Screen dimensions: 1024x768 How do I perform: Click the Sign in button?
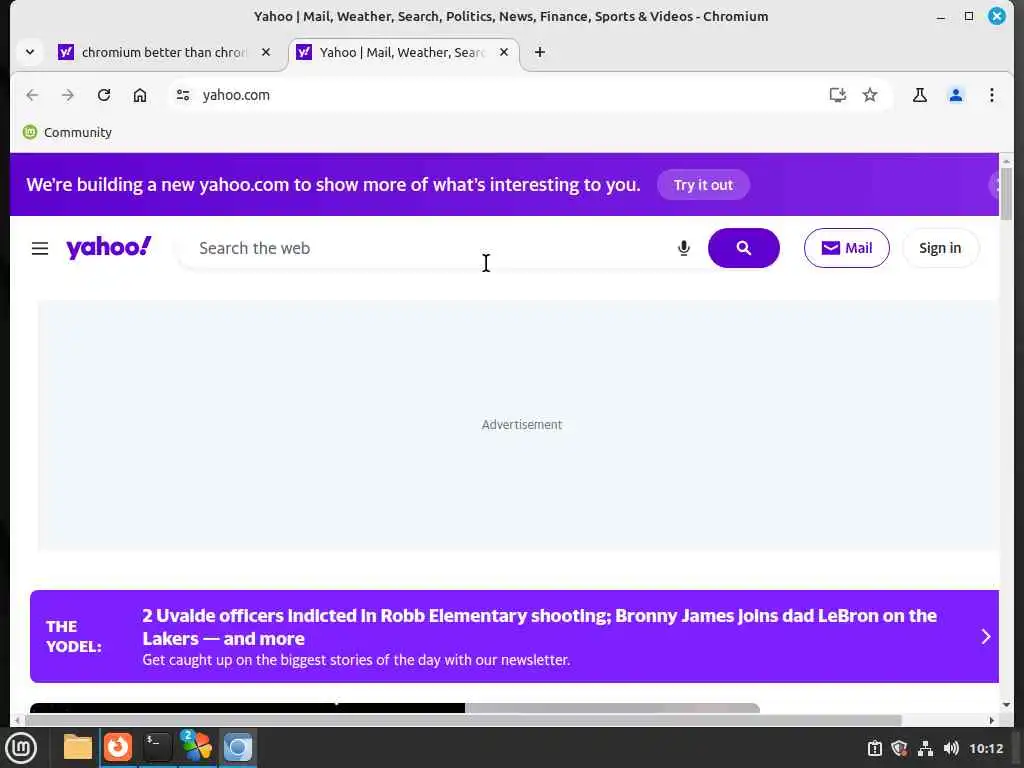[x=940, y=248]
